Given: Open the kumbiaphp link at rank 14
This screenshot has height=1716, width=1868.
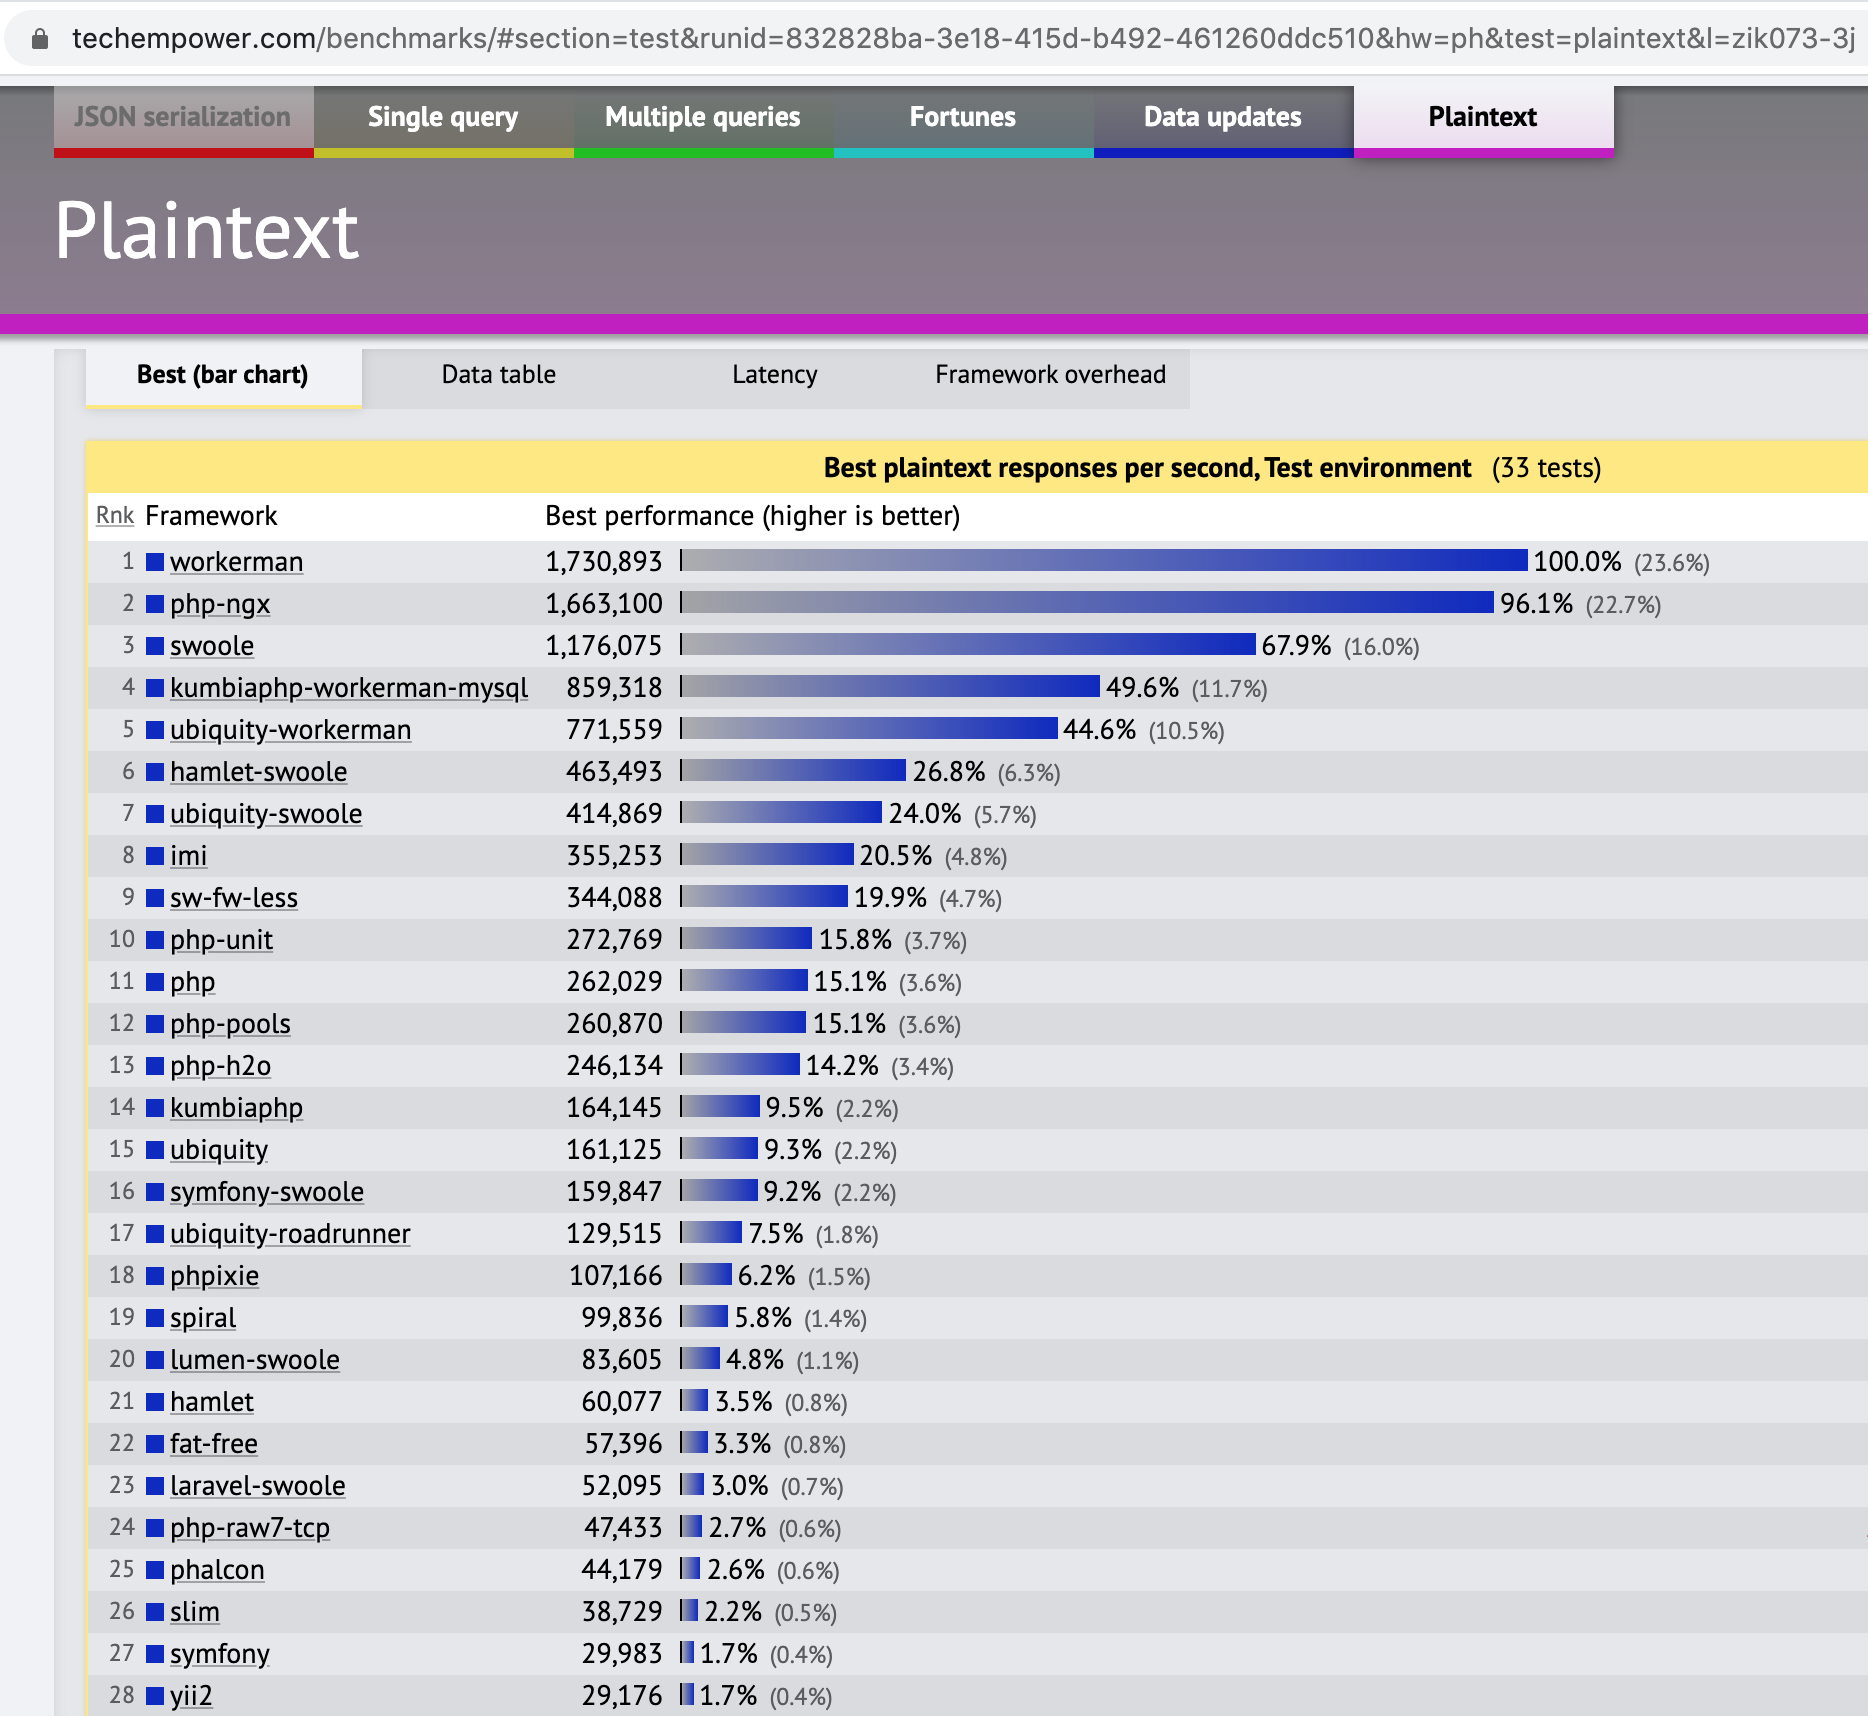Looking at the screenshot, I should click(x=236, y=1108).
